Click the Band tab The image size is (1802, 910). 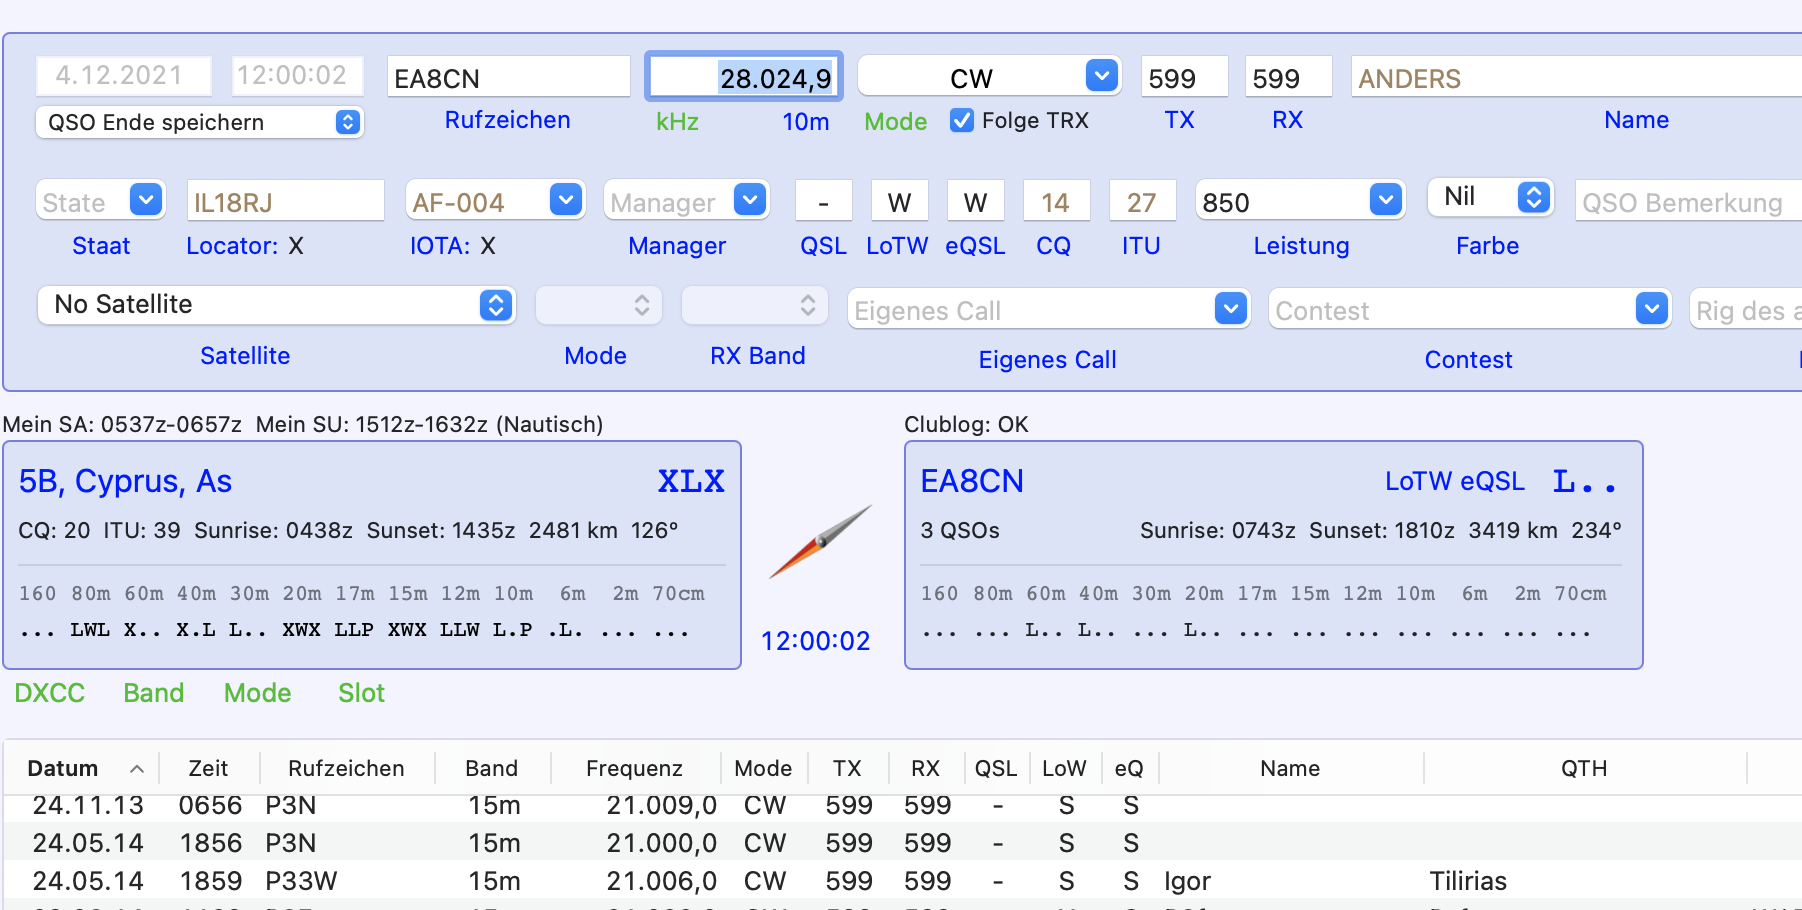coord(153,693)
